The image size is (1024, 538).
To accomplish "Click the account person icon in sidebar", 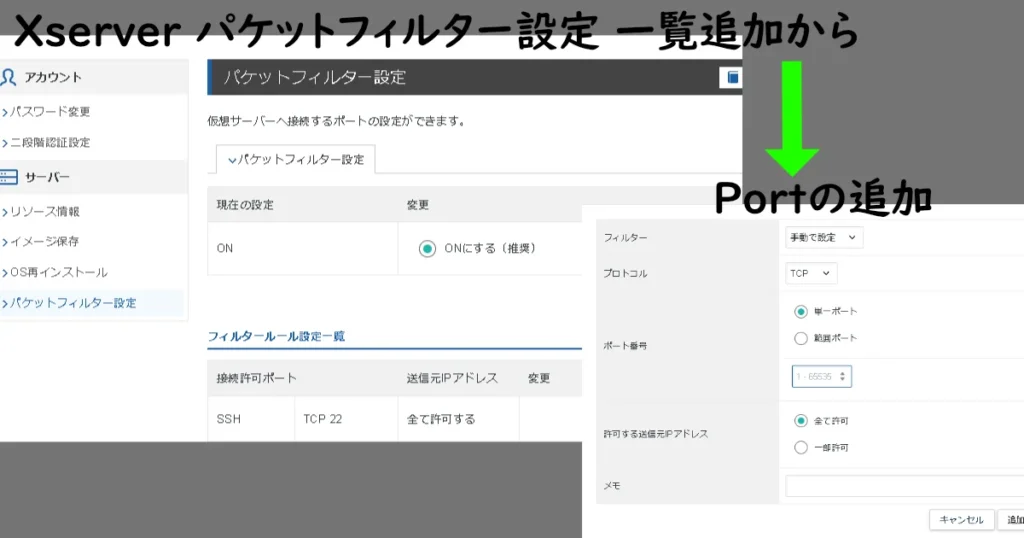I will 8,78.
